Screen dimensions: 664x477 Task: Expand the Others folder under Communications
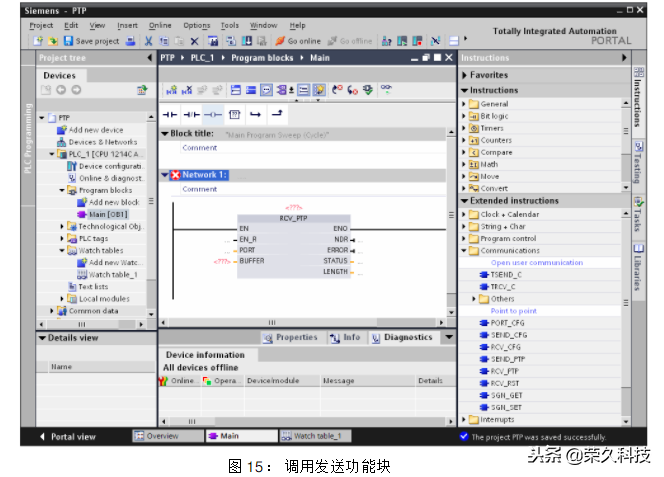coord(474,299)
